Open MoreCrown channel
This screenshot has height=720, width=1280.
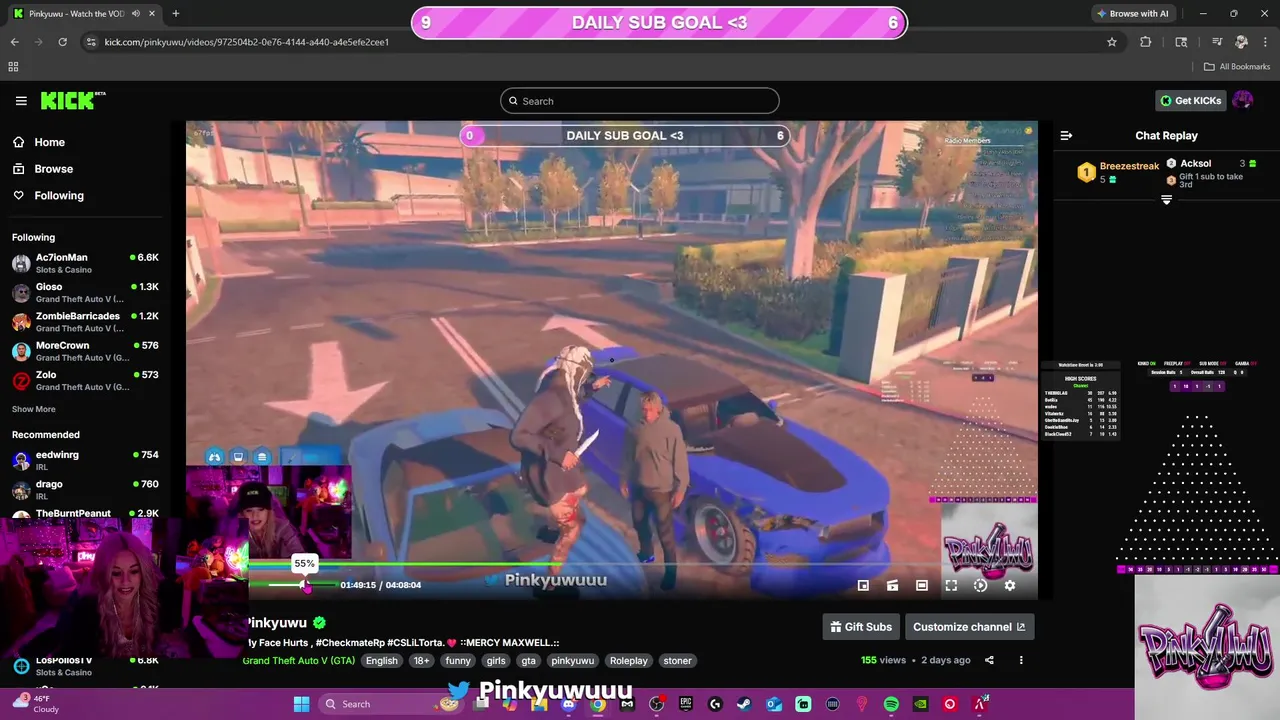click(x=84, y=351)
